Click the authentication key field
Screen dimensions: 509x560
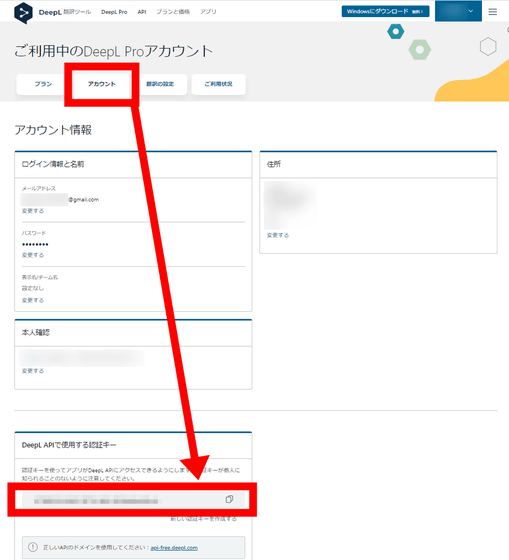(134, 500)
